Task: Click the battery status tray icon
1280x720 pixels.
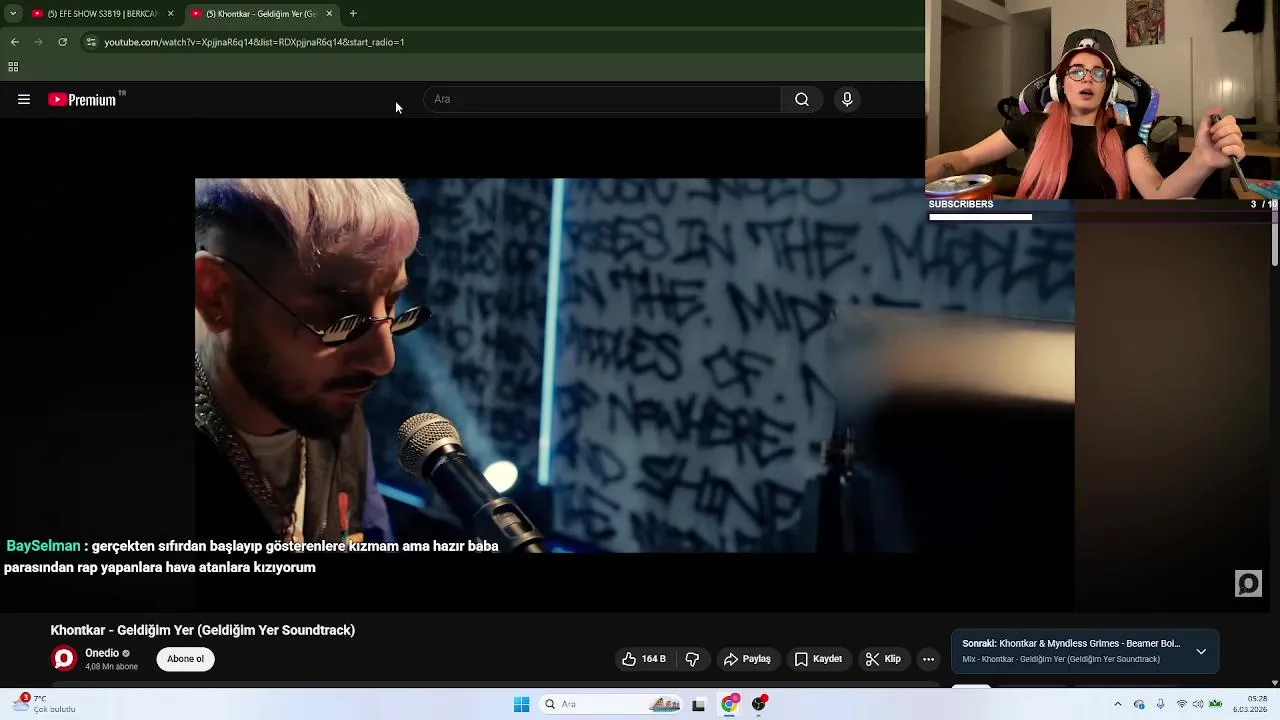Action: tap(1216, 704)
